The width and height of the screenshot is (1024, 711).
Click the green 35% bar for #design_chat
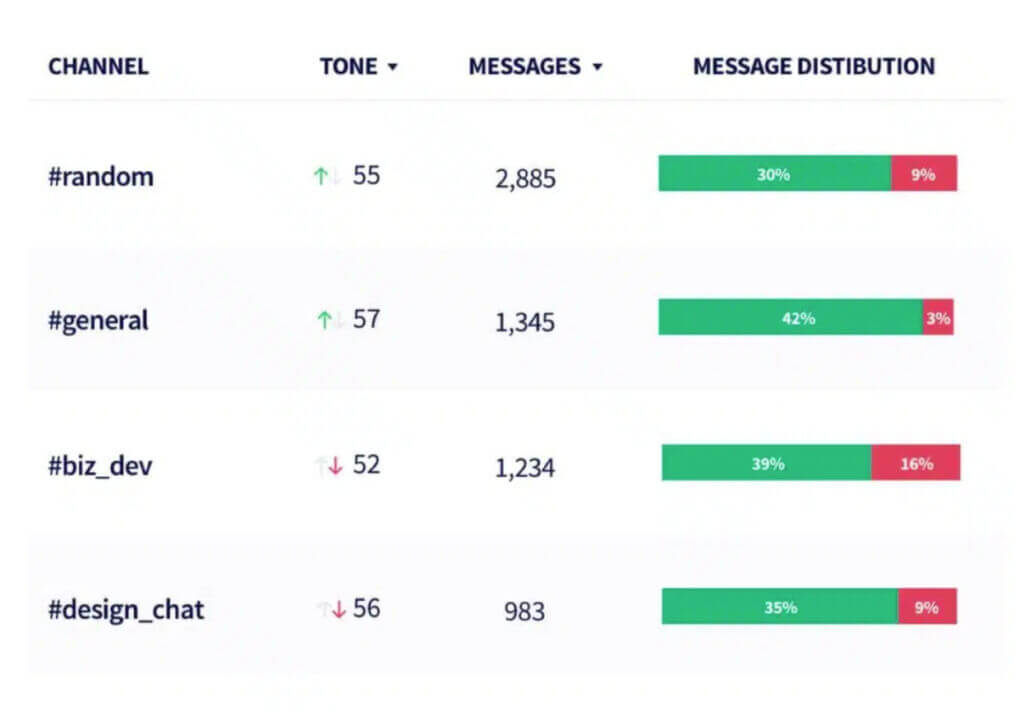click(780, 606)
